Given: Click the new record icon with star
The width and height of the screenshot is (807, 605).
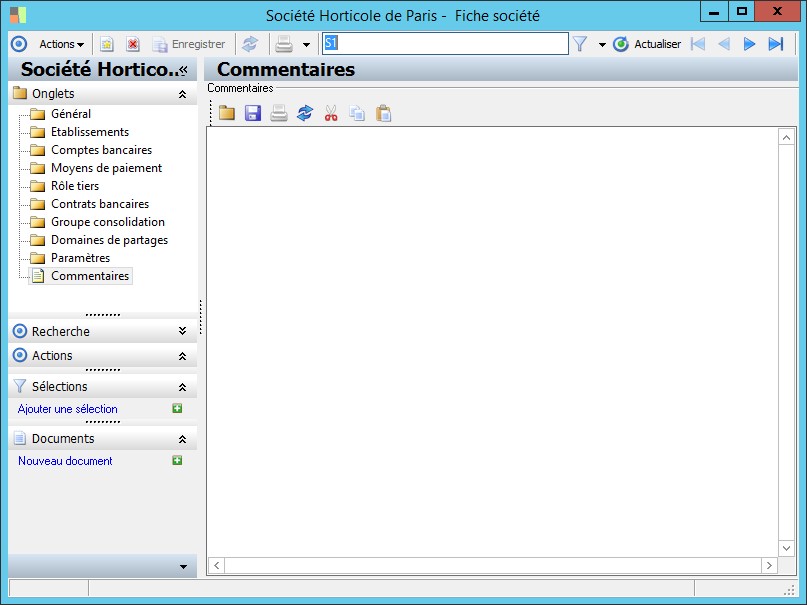Looking at the screenshot, I should (x=107, y=44).
